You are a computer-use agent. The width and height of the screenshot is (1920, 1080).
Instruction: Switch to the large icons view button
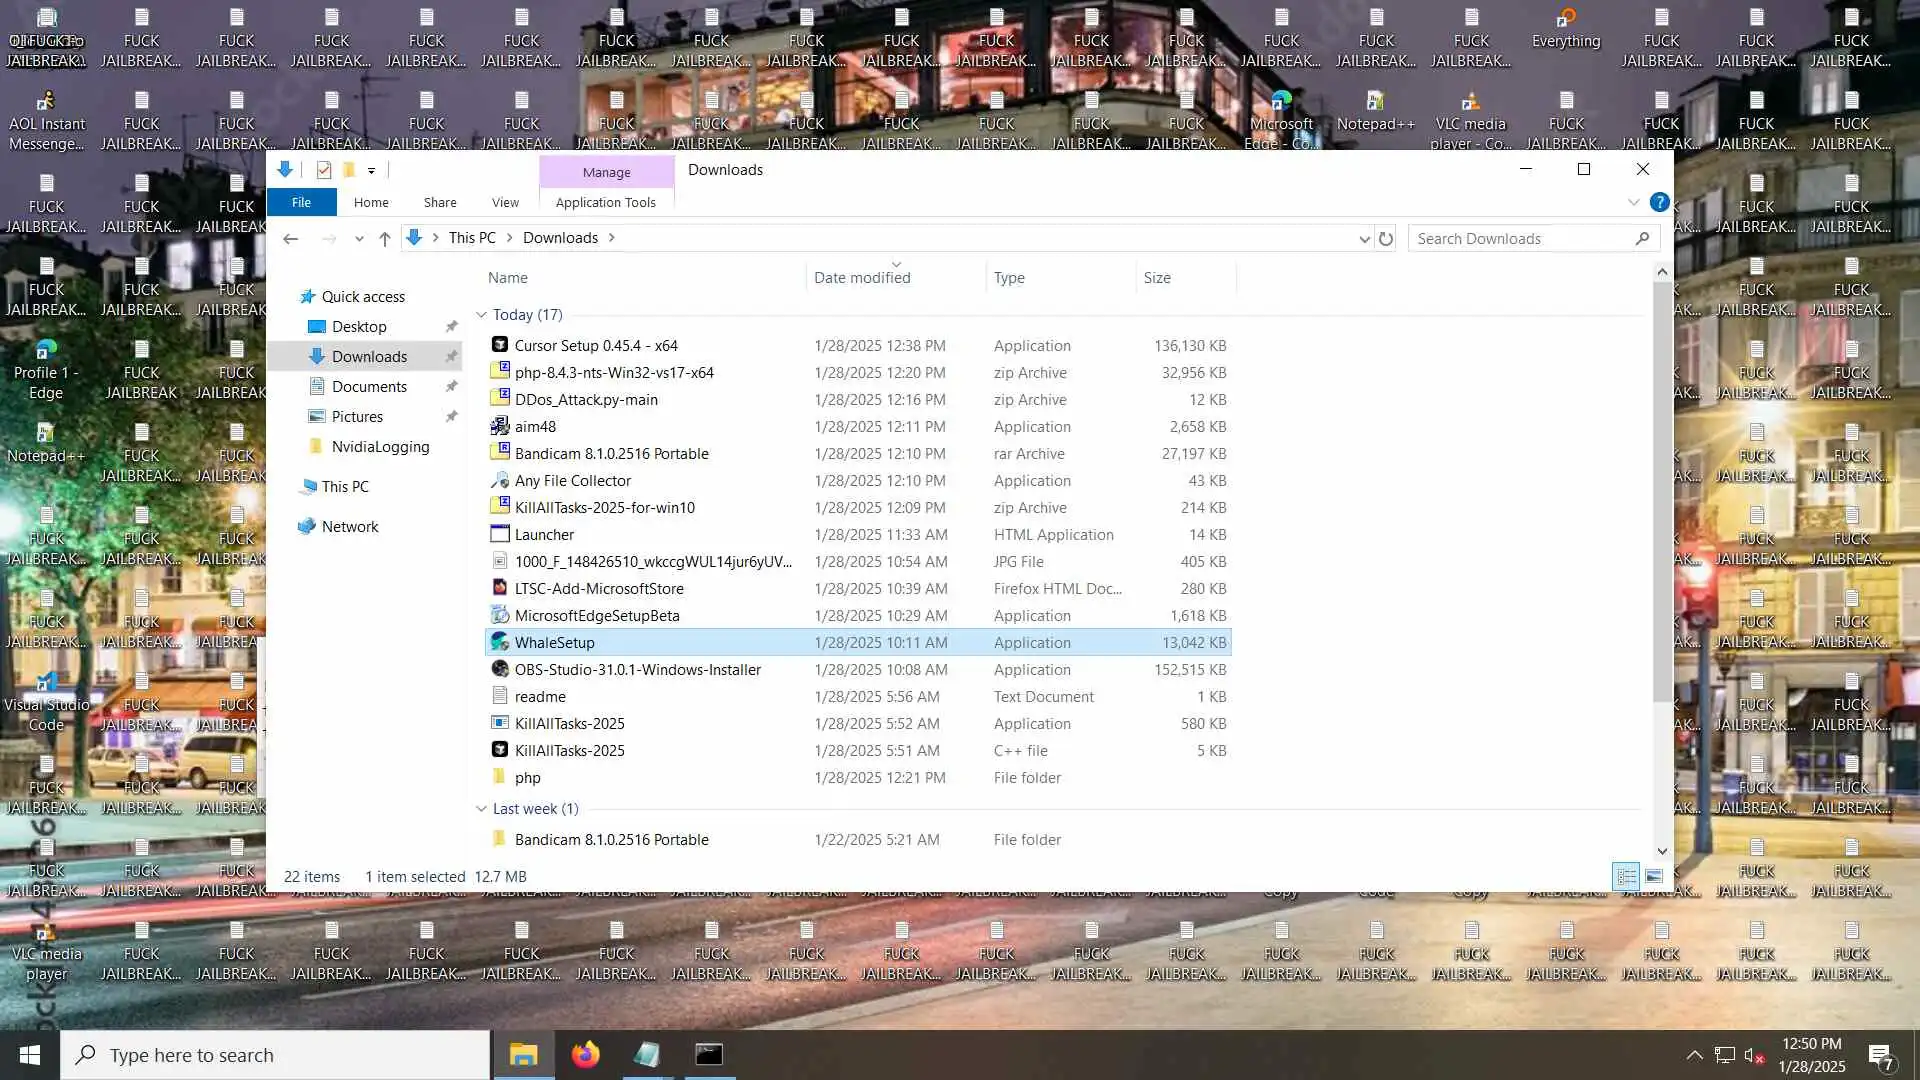[x=1654, y=877]
